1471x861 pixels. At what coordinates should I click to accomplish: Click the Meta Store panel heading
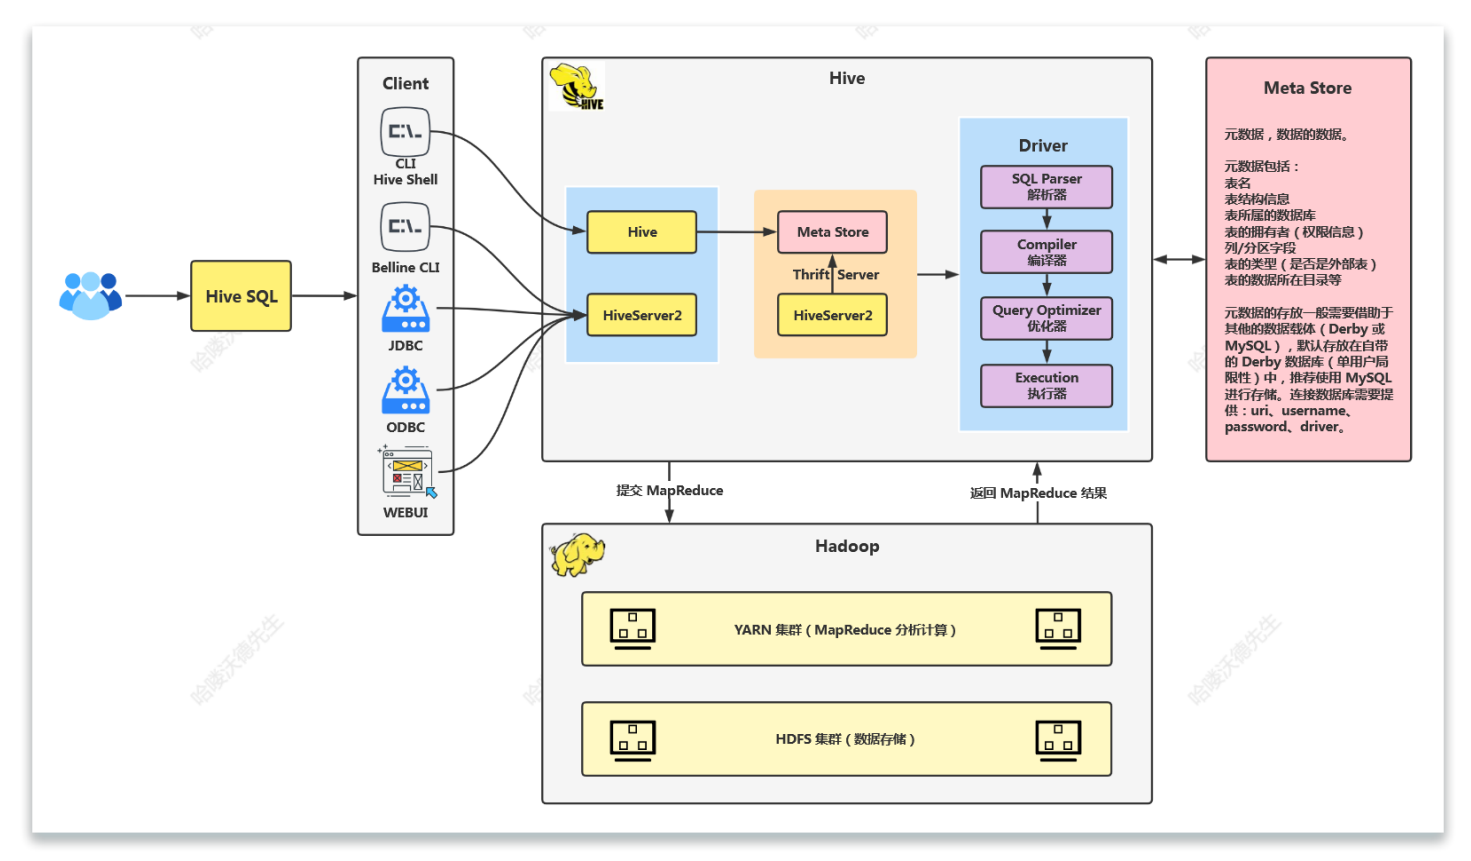1307,88
